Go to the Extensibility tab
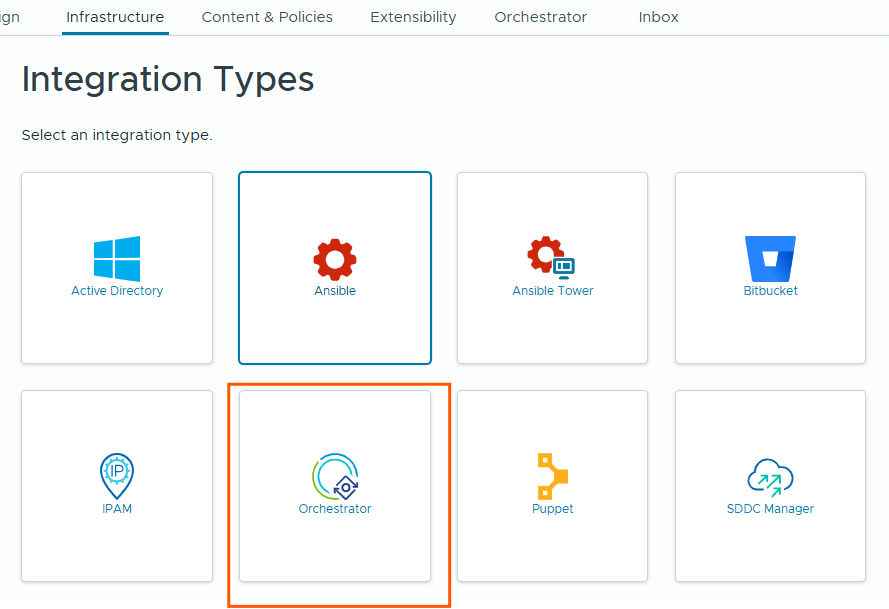The image size is (889, 609). pyautogui.click(x=413, y=17)
